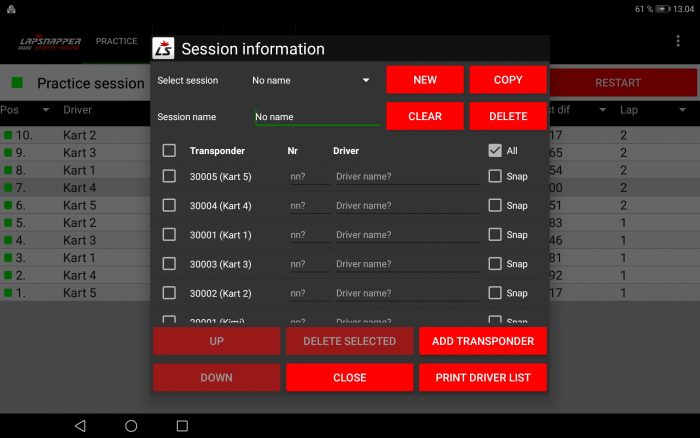This screenshot has width=700, height=438.
Task: Click DELETE SELECTED button
Action: point(350,341)
